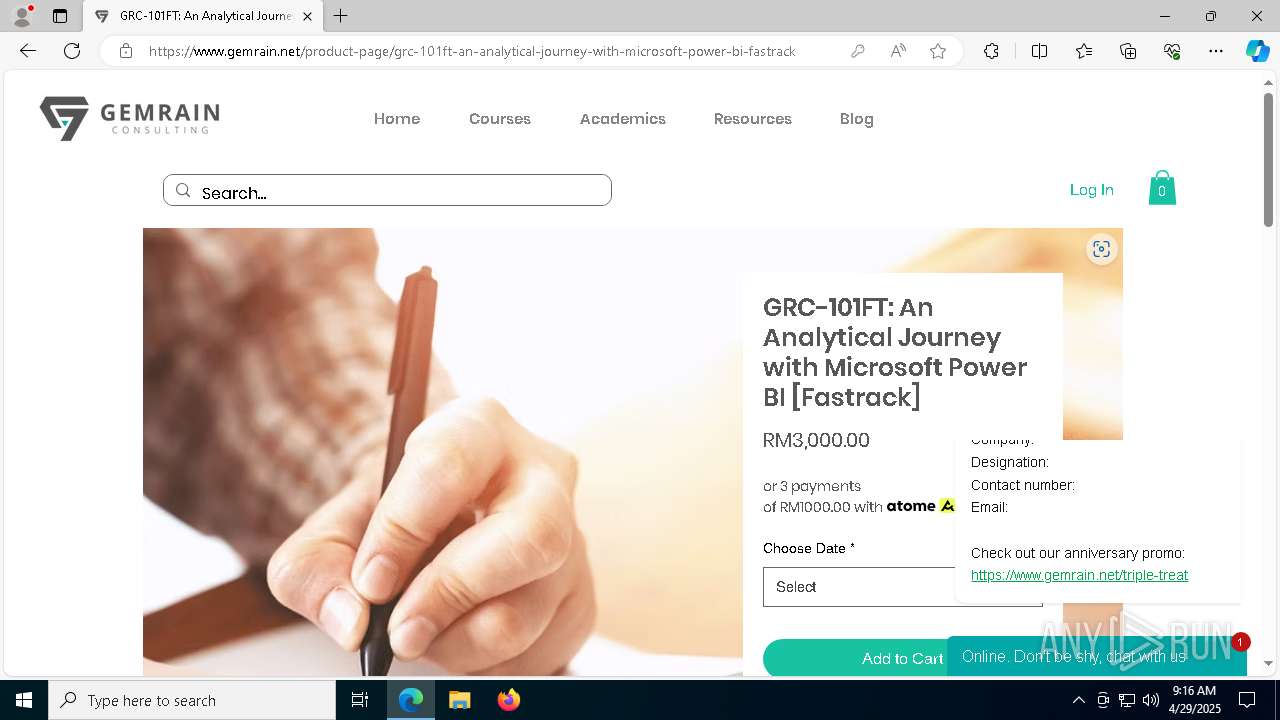The image size is (1280, 720).
Task: Click the image visual search icon
Action: point(1101,249)
